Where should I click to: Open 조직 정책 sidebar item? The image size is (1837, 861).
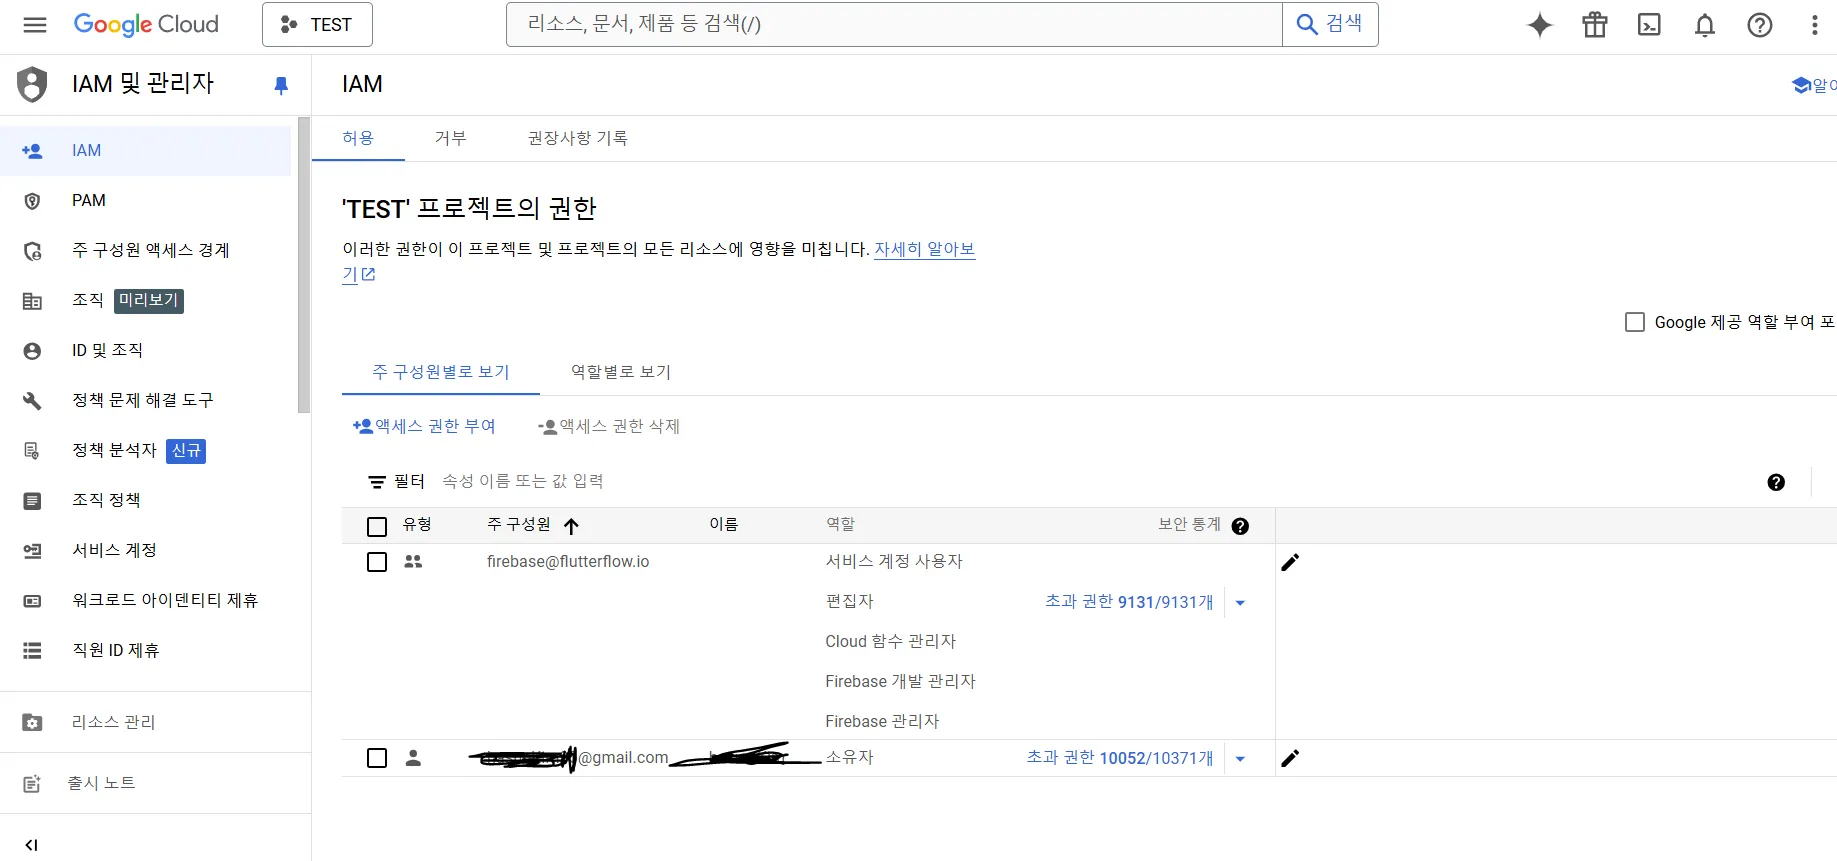pyautogui.click(x=146, y=501)
